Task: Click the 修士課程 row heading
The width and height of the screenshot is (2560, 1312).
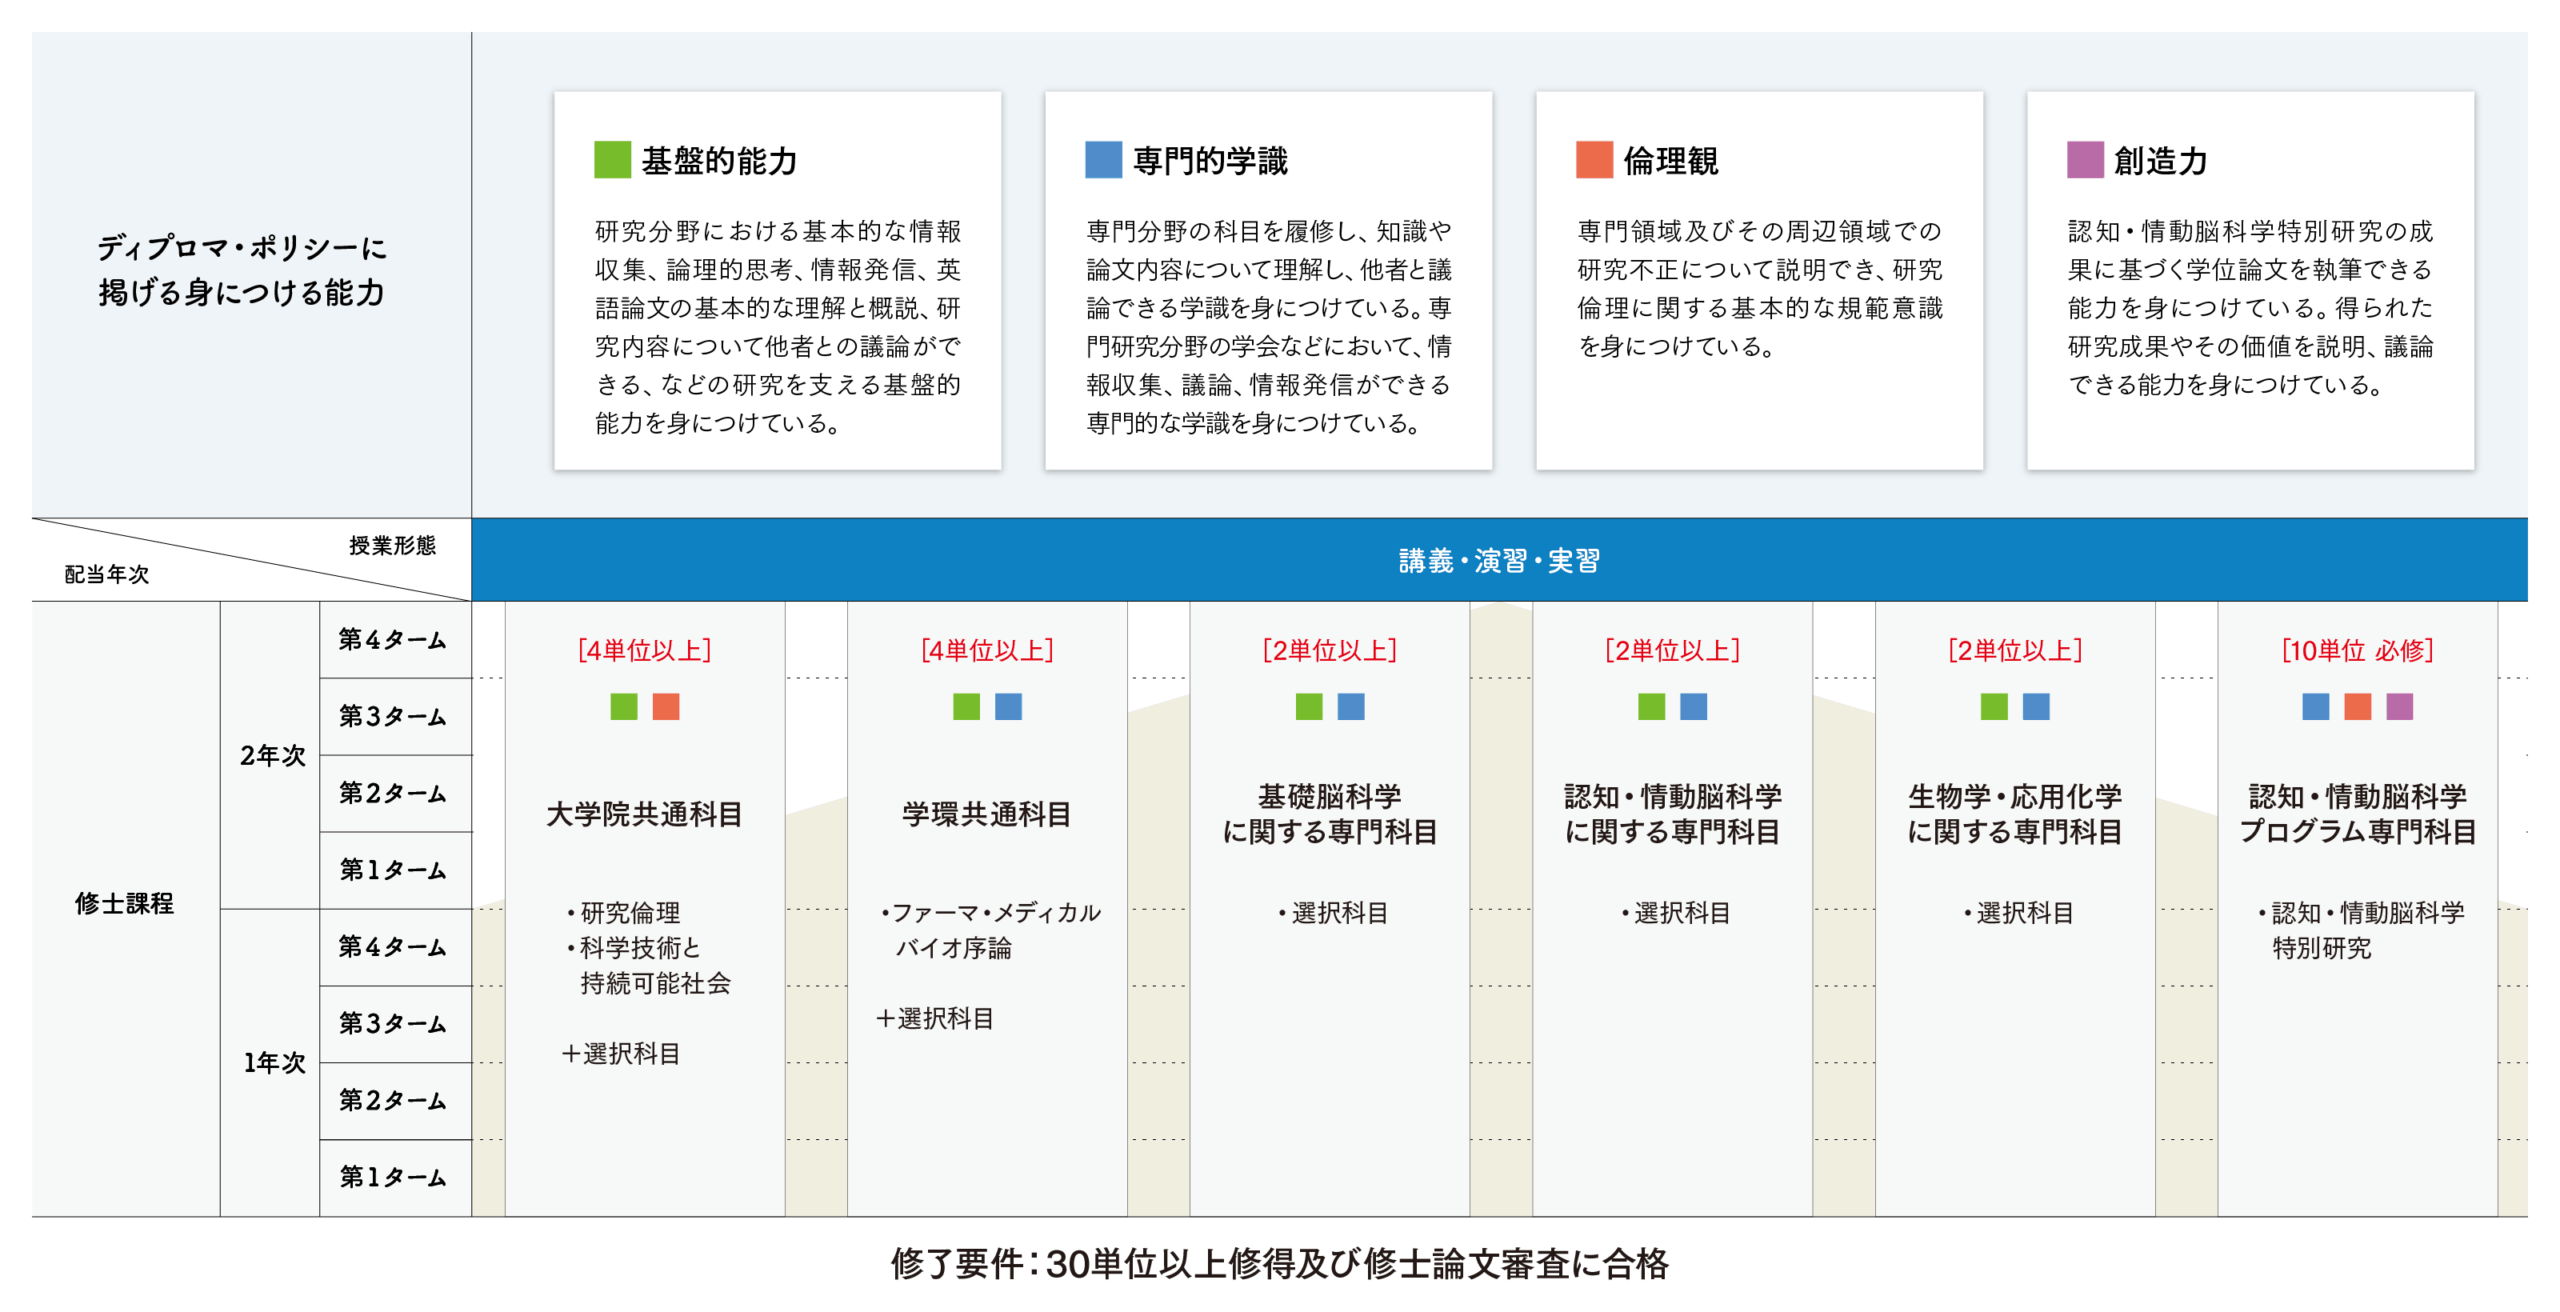Action: pyautogui.click(x=124, y=903)
